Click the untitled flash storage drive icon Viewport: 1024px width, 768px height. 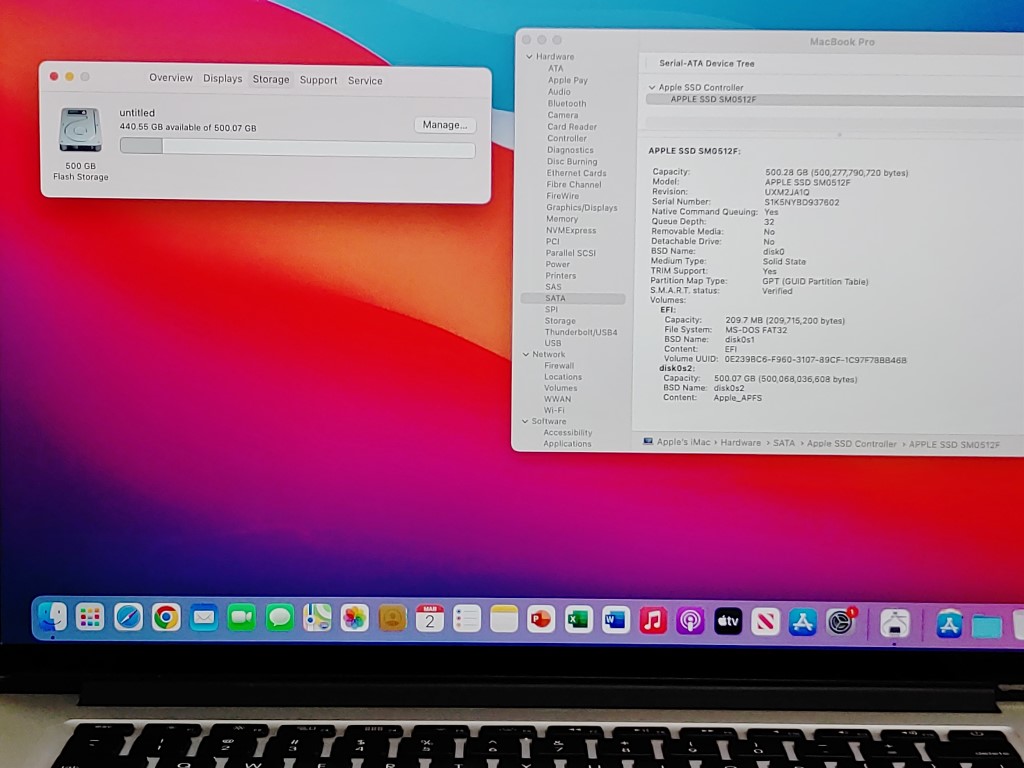point(80,129)
